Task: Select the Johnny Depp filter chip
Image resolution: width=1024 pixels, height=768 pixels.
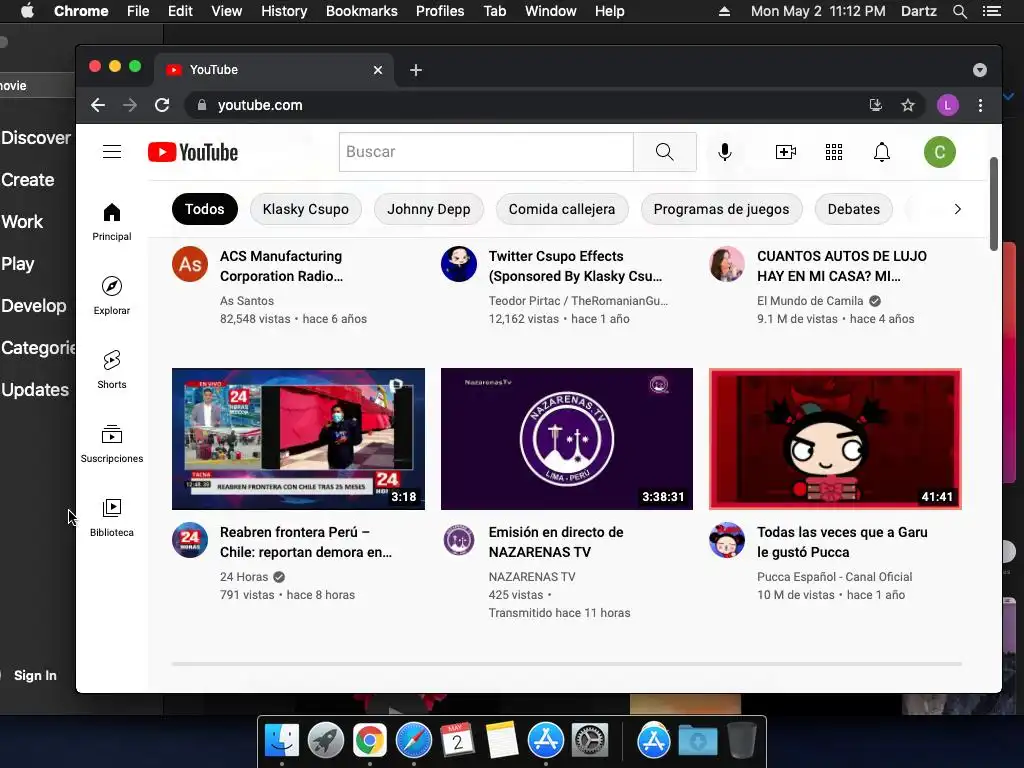Action: point(428,209)
